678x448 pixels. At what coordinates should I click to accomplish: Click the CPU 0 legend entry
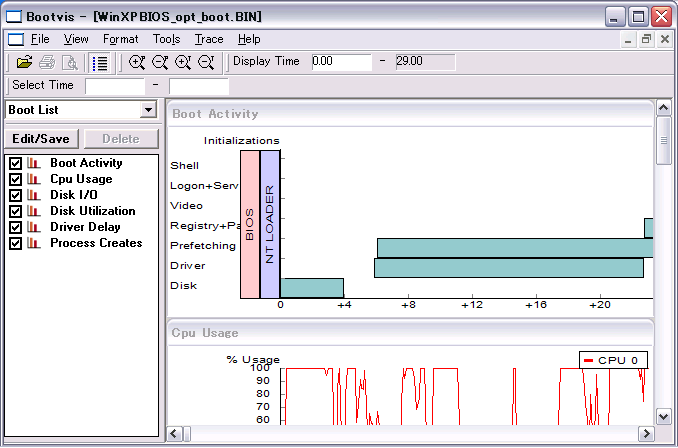[613, 360]
